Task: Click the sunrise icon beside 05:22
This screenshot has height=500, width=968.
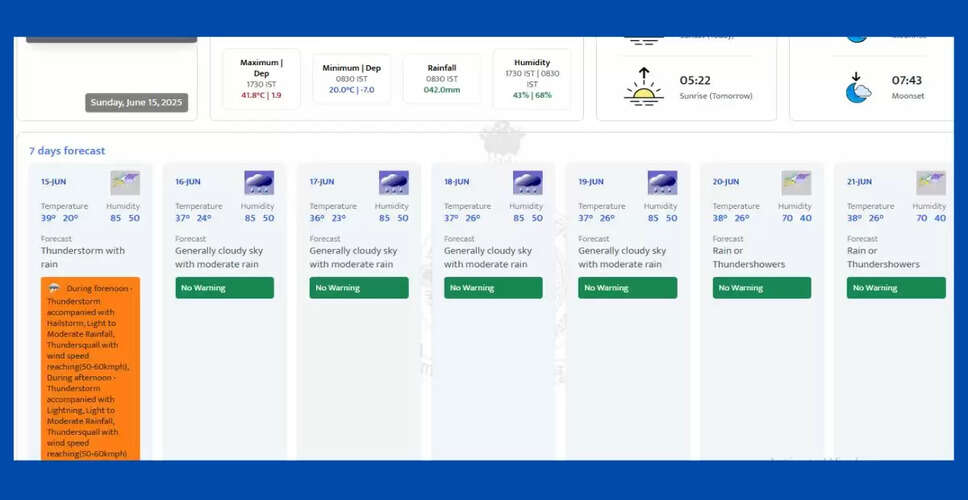Action: (x=643, y=87)
